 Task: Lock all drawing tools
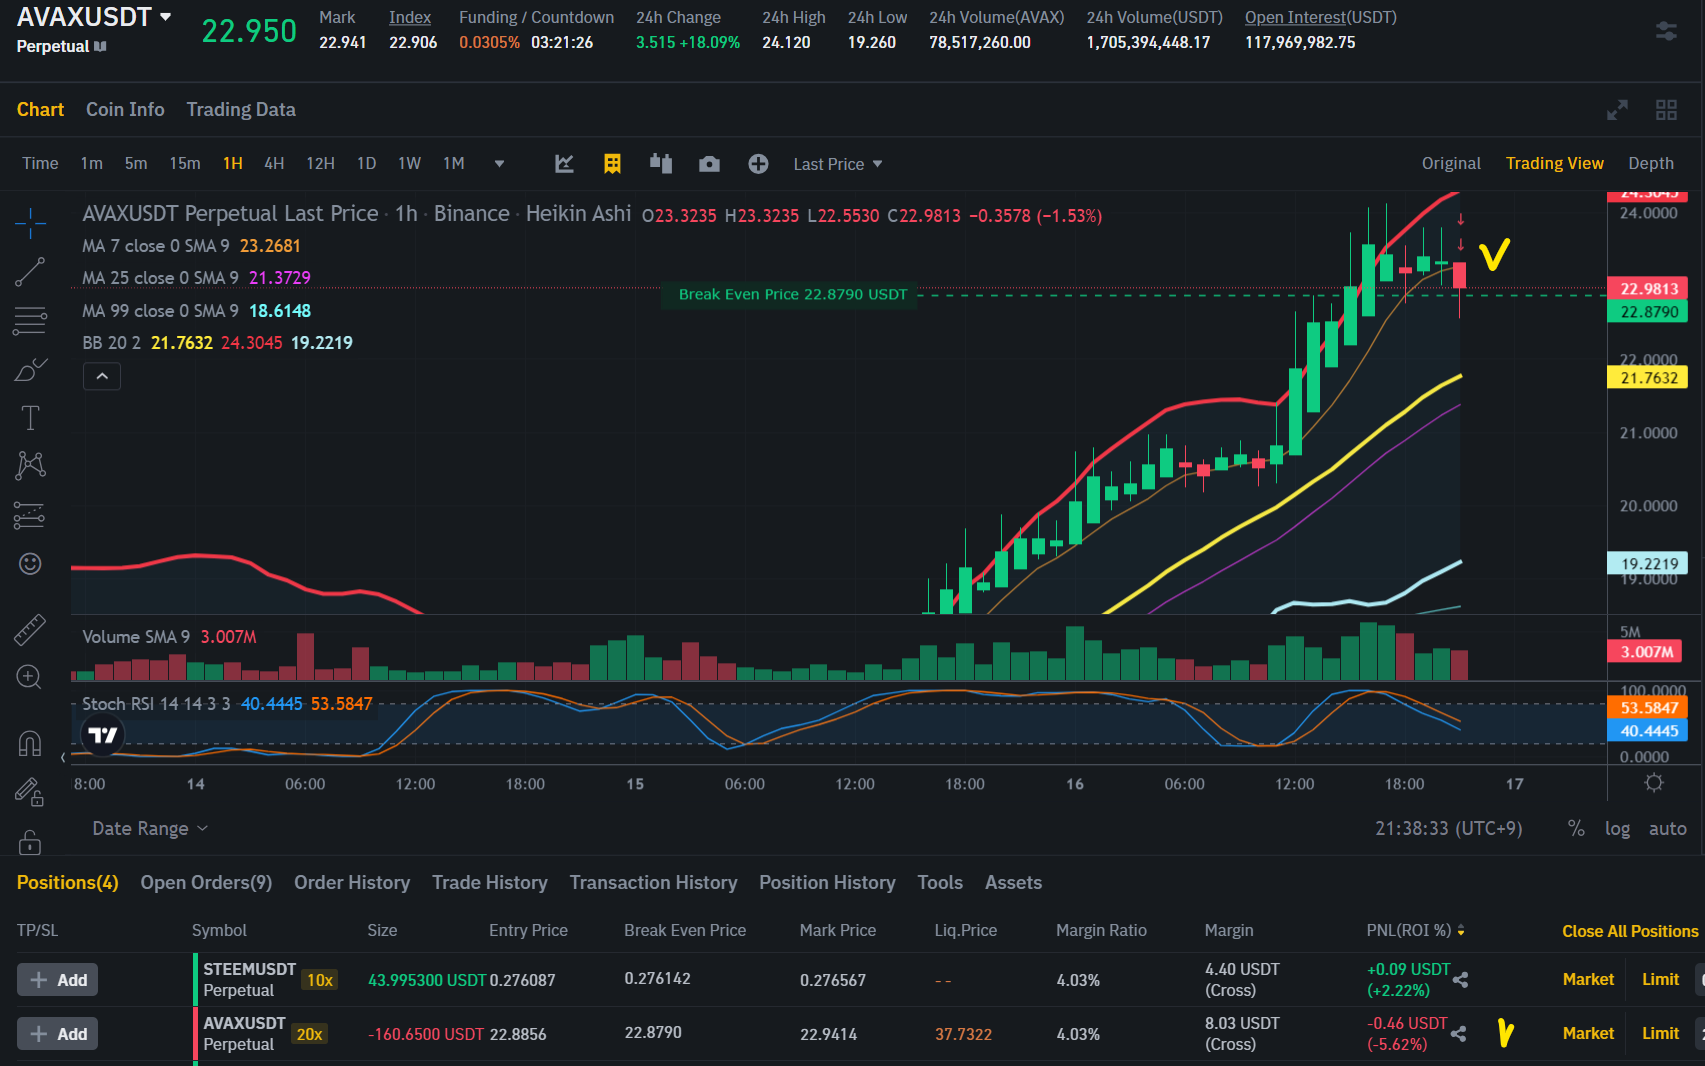[30, 842]
